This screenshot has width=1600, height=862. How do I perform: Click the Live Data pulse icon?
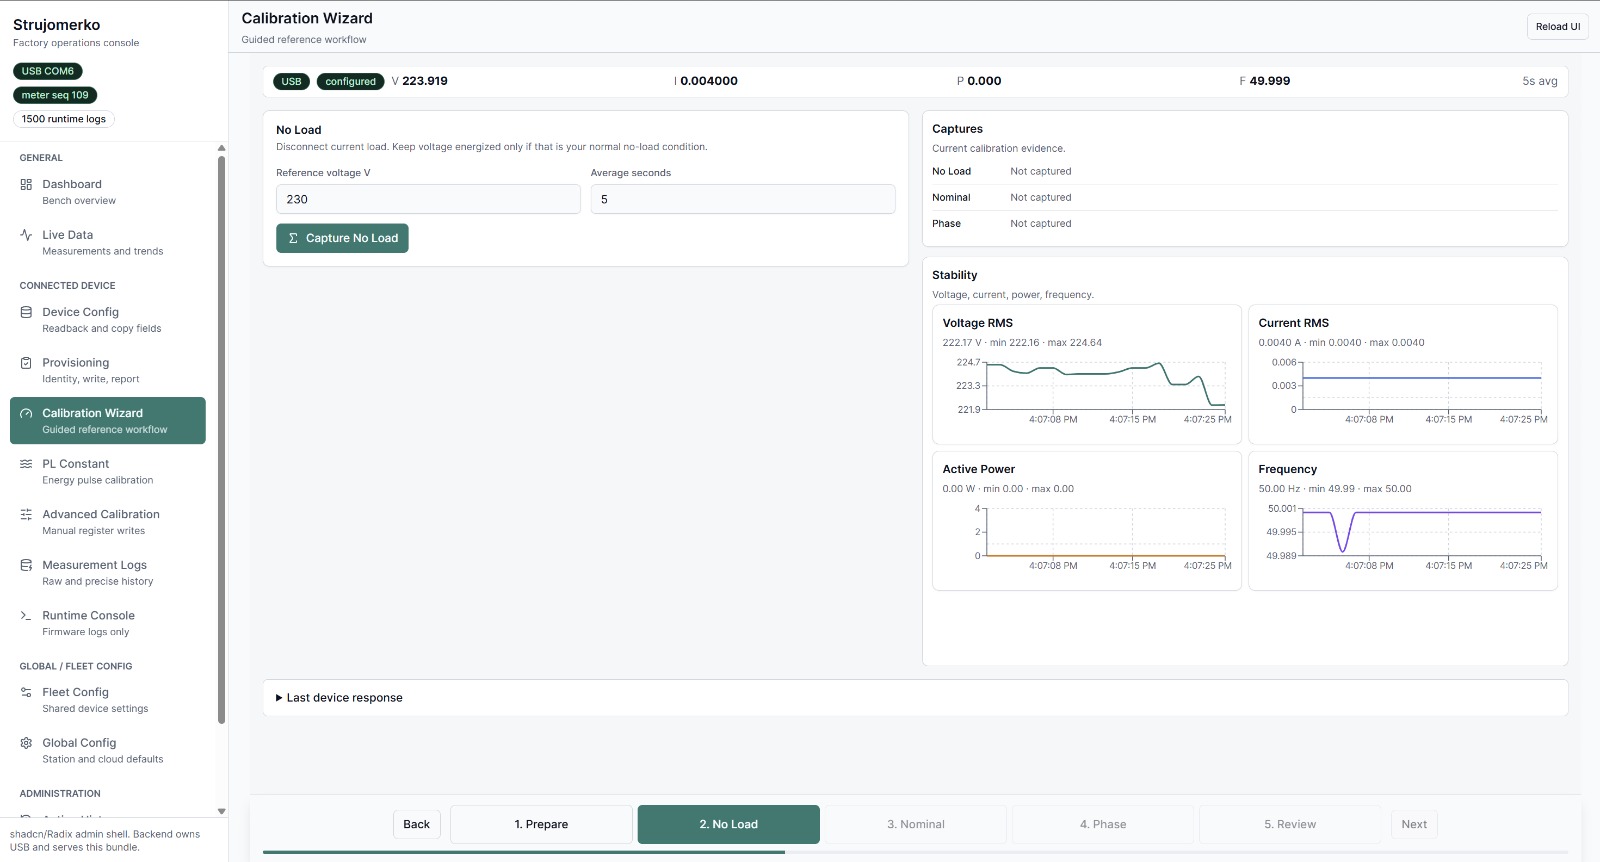click(x=26, y=235)
